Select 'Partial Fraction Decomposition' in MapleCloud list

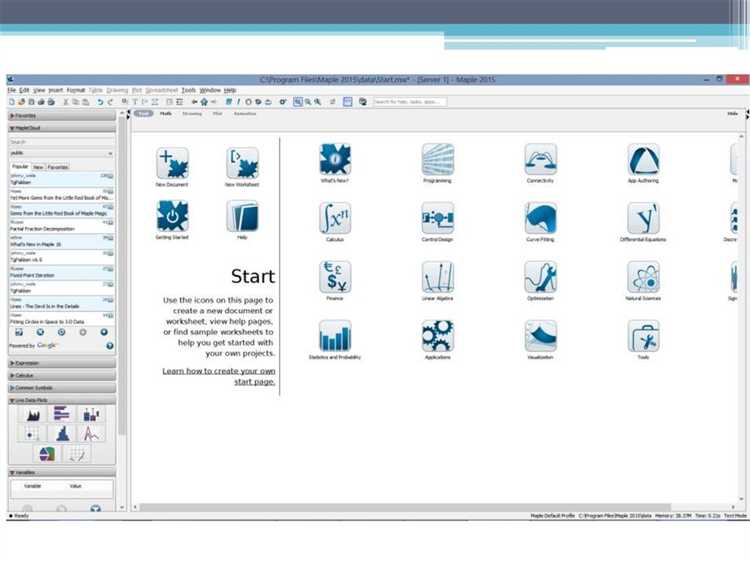(62, 227)
